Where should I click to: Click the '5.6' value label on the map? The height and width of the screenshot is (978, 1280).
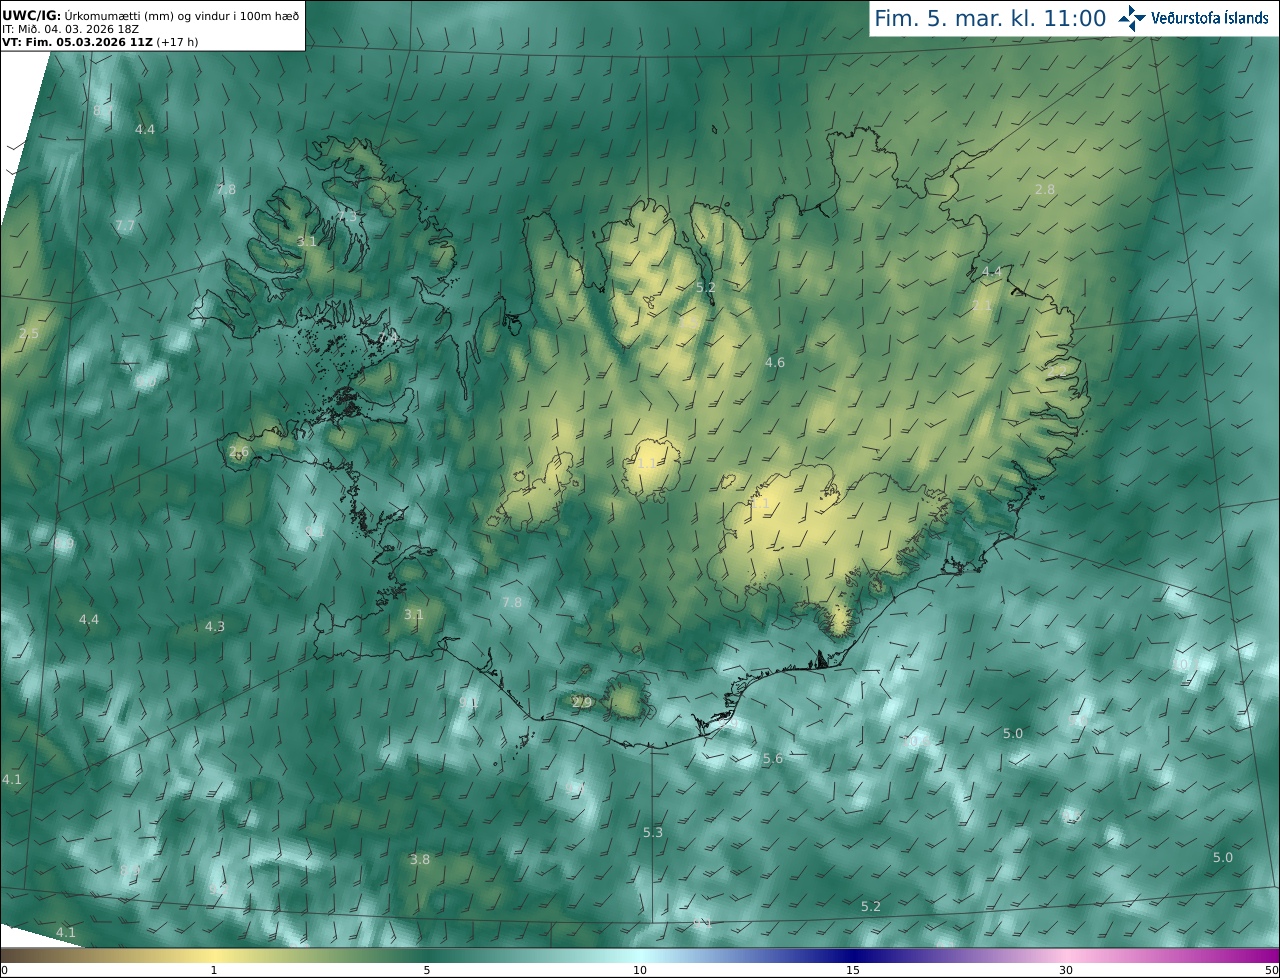[773, 759]
